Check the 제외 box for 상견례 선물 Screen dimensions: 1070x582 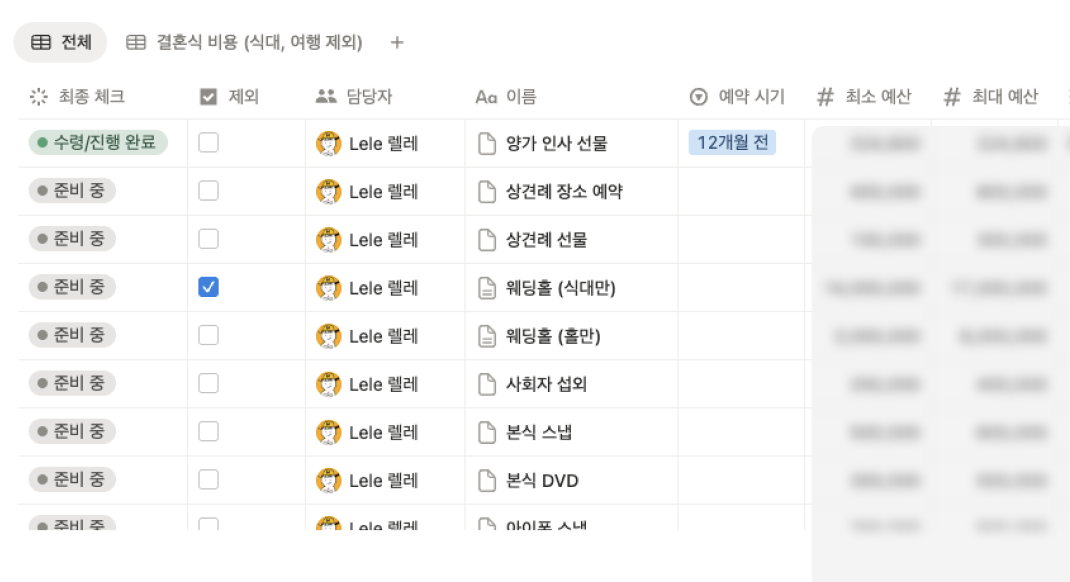click(x=207, y=238)
